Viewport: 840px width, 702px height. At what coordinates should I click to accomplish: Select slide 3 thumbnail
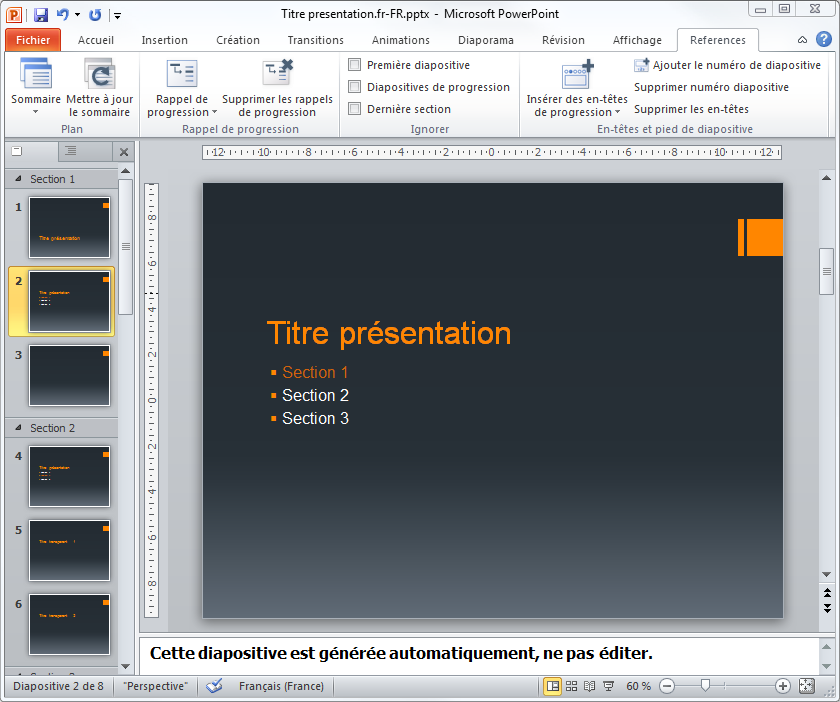[70, 376]
